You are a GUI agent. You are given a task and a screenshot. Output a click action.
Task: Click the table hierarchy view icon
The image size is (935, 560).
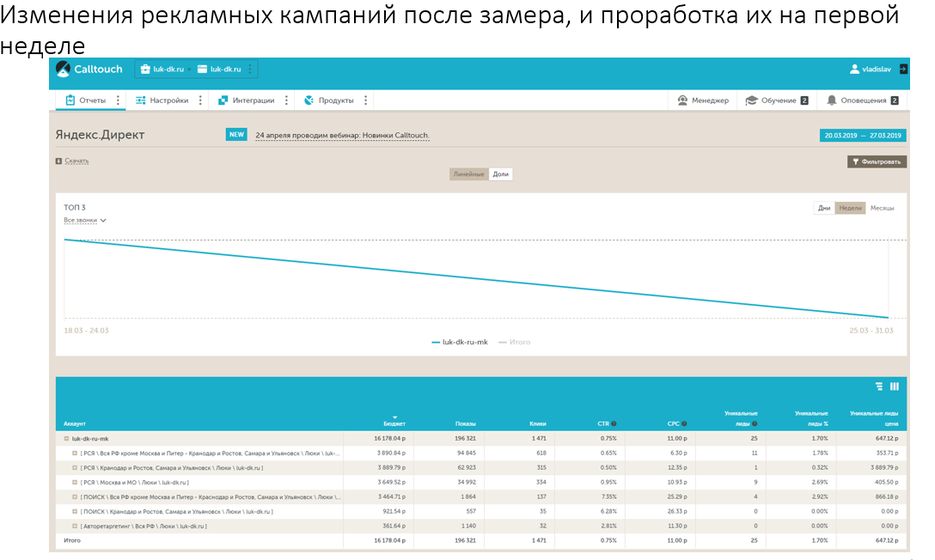[879, 386]
